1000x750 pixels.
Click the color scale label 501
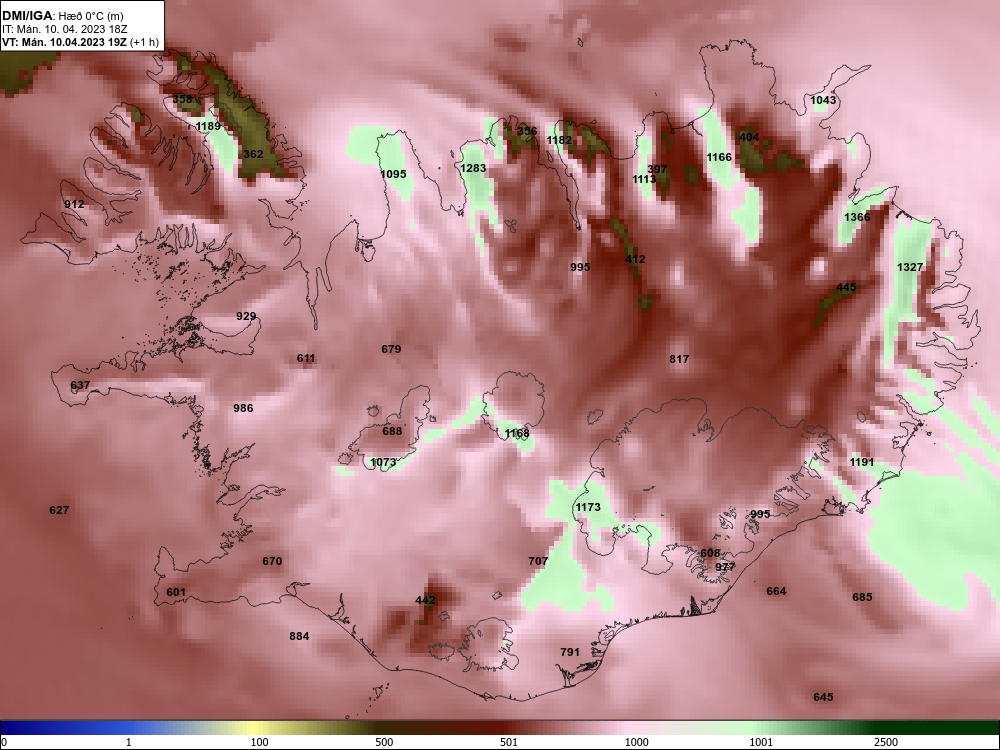tap(508, 742)
